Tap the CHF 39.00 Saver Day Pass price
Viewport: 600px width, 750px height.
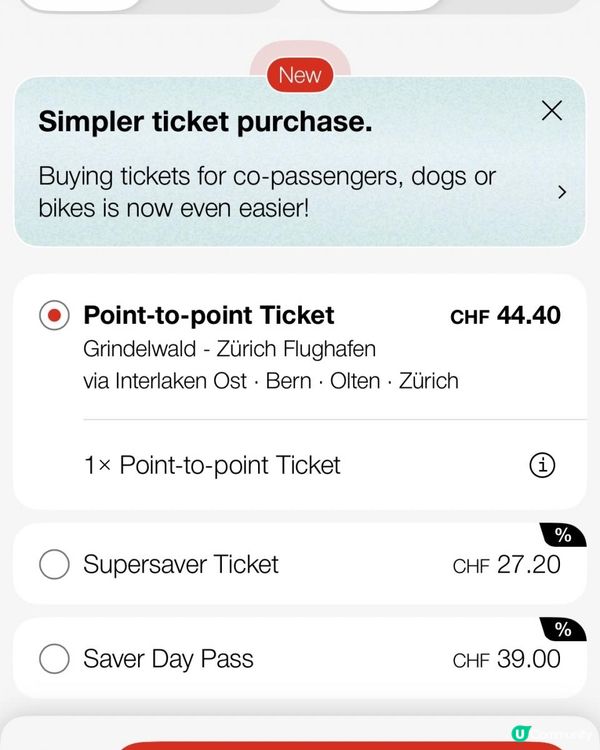tap(506, 660)
